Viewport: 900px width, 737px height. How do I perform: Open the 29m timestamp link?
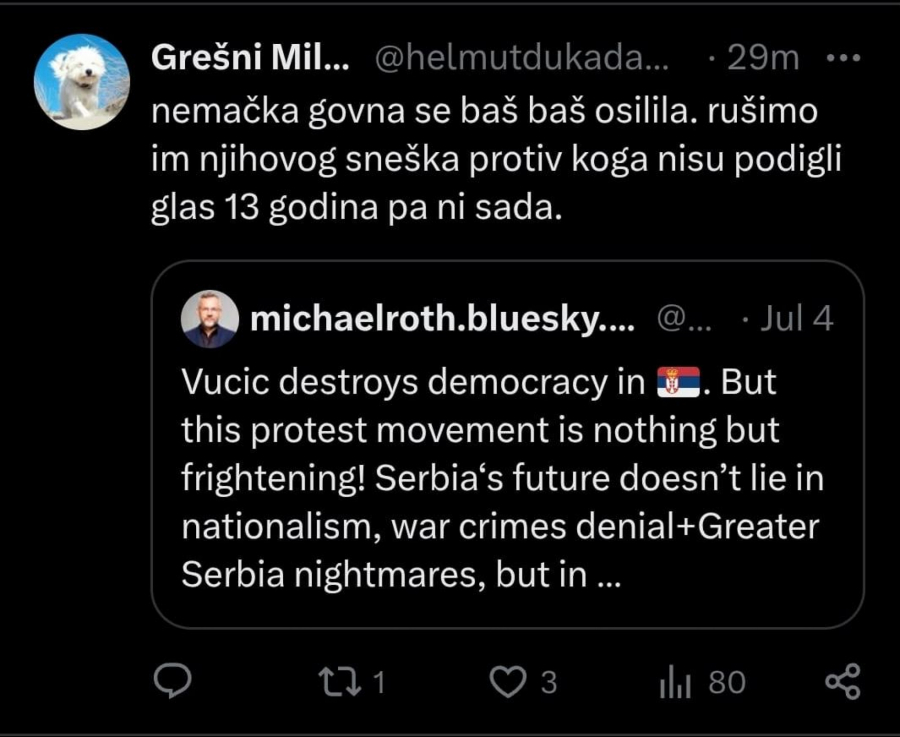pyautogui.click(x=763, y=58)
